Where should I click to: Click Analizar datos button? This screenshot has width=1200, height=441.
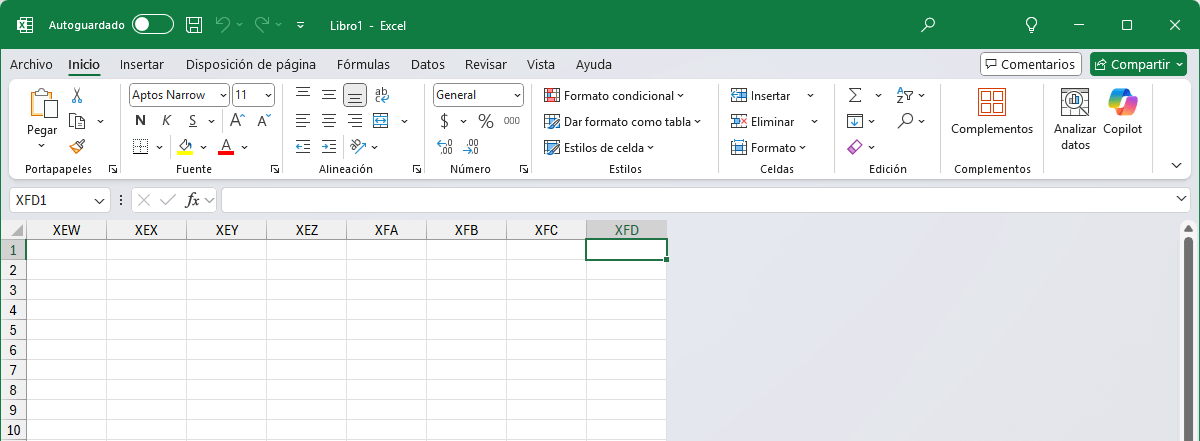(x=1075, y=119)
